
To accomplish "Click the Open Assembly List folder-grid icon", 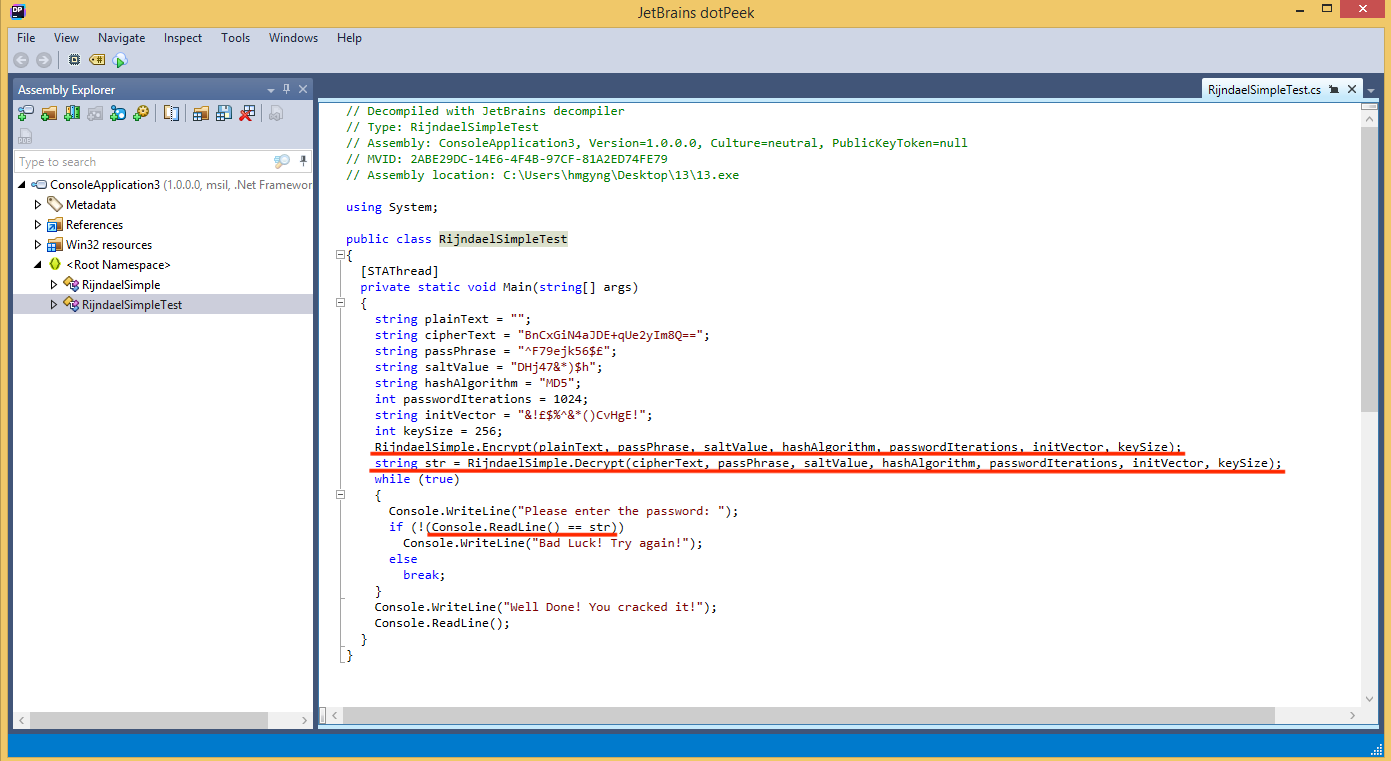I will pos(201,113).
